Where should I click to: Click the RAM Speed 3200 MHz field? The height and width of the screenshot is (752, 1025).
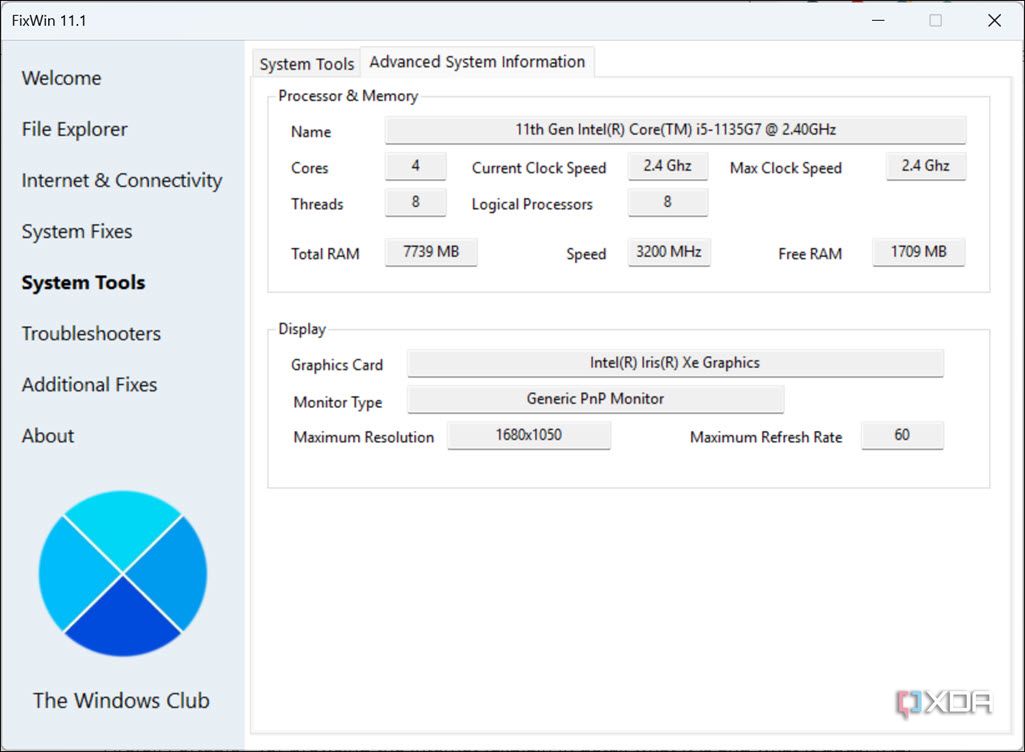pyautogui.click(x=669, y=252)
